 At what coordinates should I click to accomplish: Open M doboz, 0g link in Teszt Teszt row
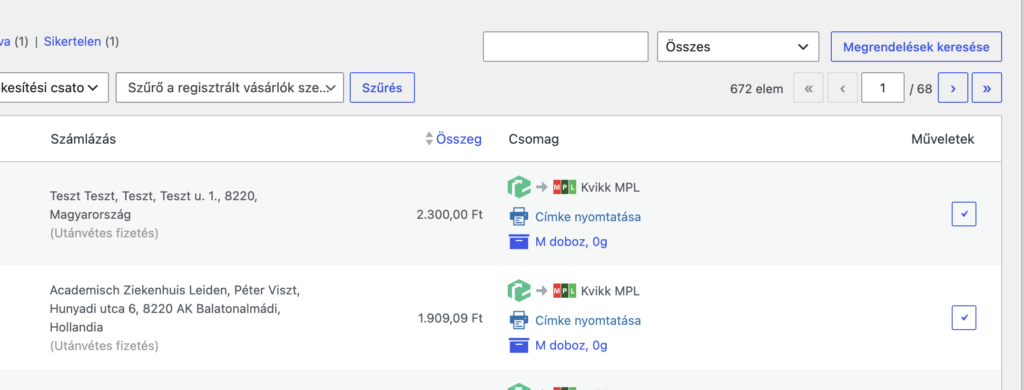[571, 242]
